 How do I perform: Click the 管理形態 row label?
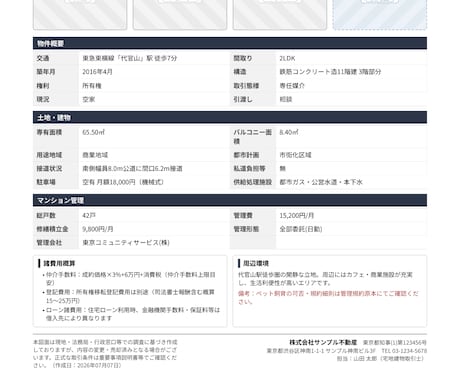(246, 229)
